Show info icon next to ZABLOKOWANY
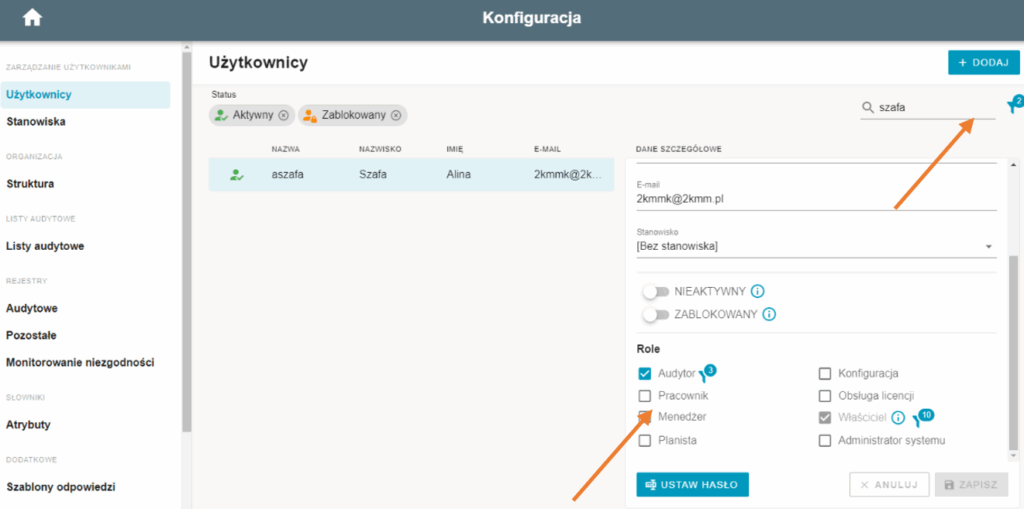The height and width of the screenshot is (509, 1024). 769,314
